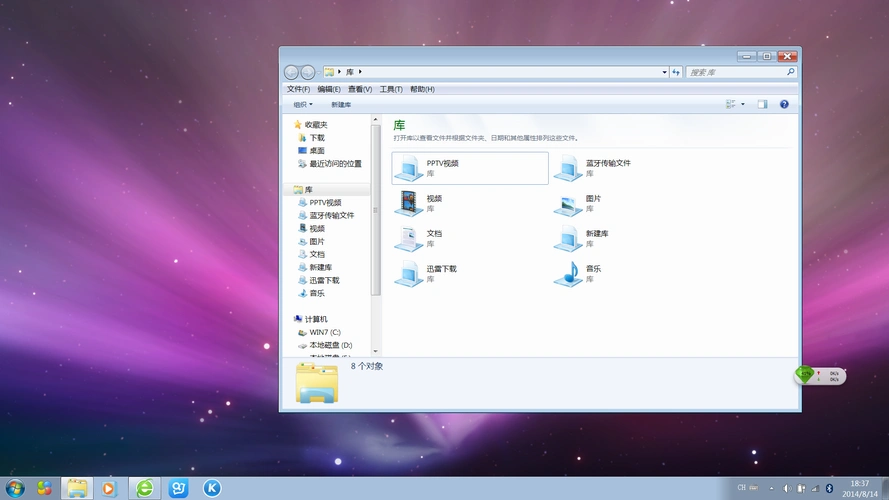This screenshot has height=500, width=889.
Task: Open the 音乐 library icon in the main pane
Action: point(568,273)
